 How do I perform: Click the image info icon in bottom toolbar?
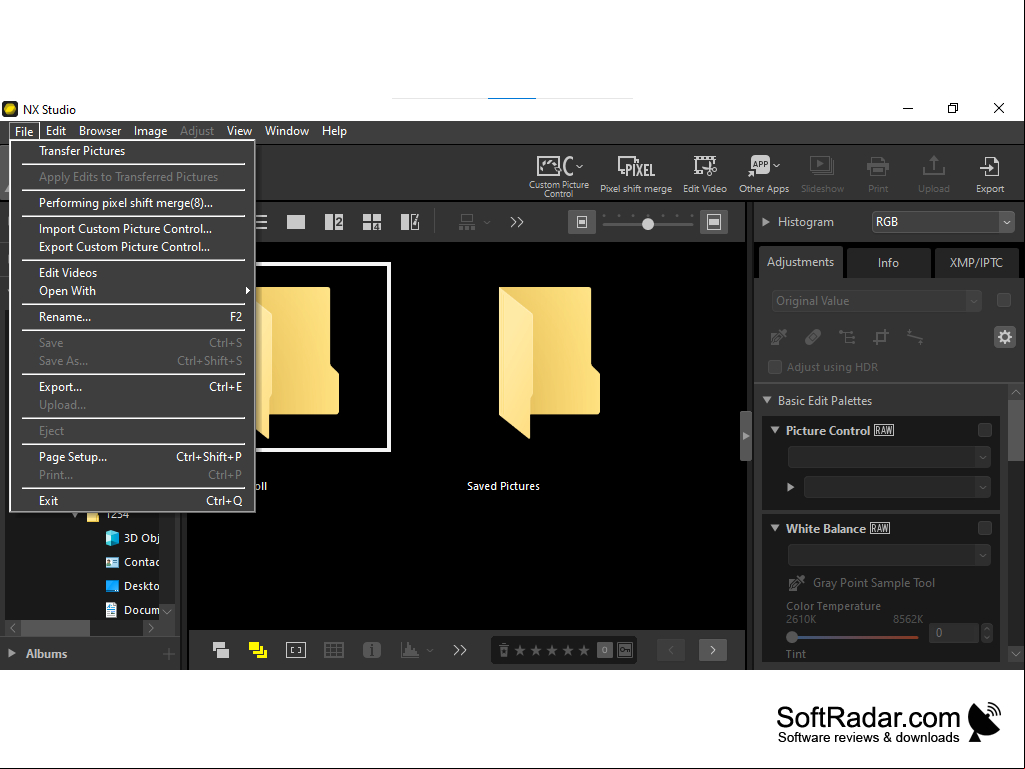tap(372, 650)
